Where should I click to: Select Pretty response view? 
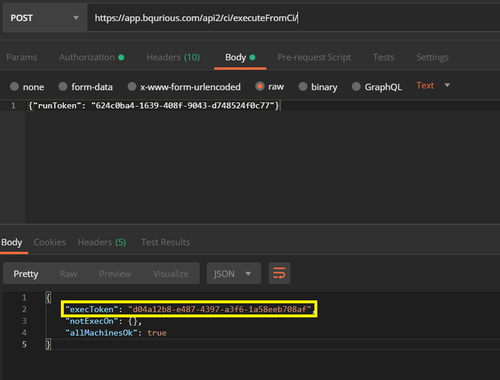[26, 274]
